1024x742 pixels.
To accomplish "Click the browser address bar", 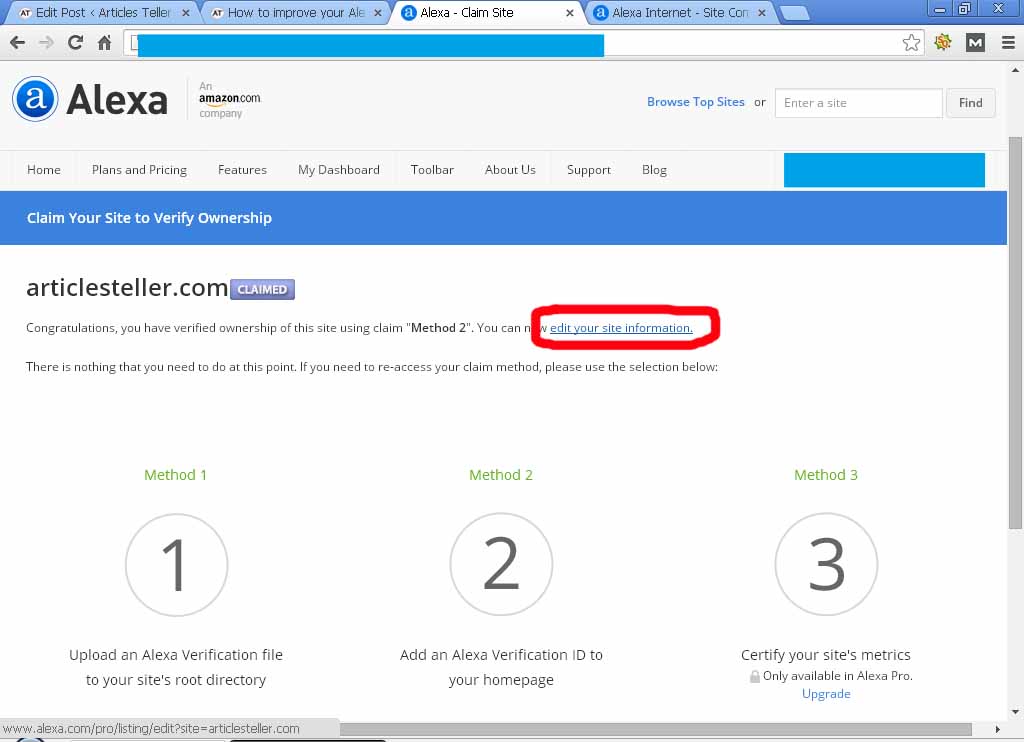I will click(522, 43).
